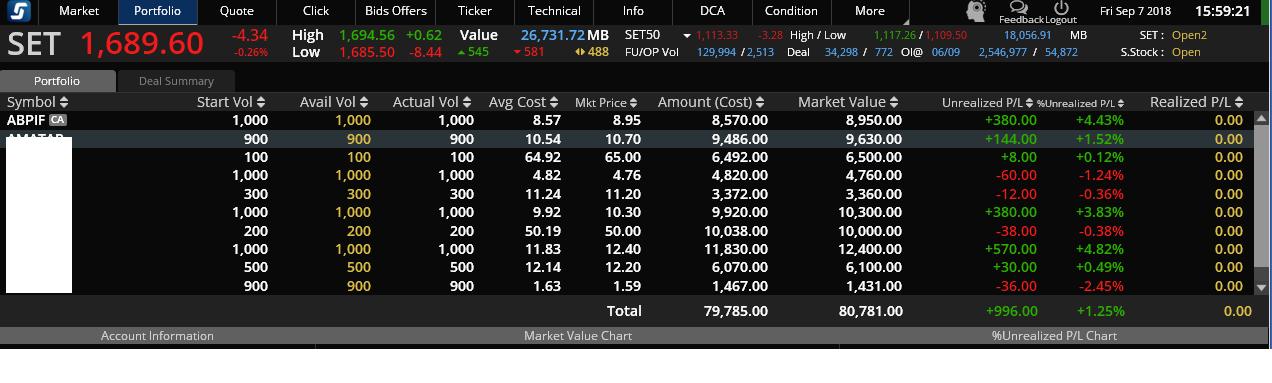The height and width of the screenshot is (383, 1272).
Task: Click the portfolio list vertical scrollbar
Action: tap(1261, 203)
